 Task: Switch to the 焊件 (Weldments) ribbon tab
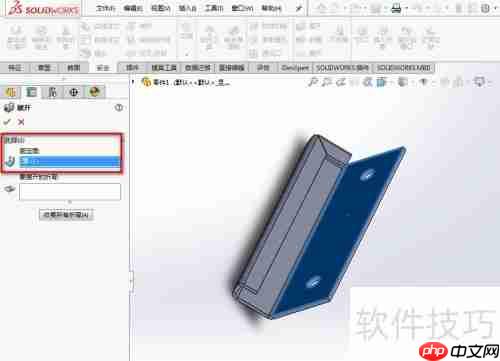point(132,68)
